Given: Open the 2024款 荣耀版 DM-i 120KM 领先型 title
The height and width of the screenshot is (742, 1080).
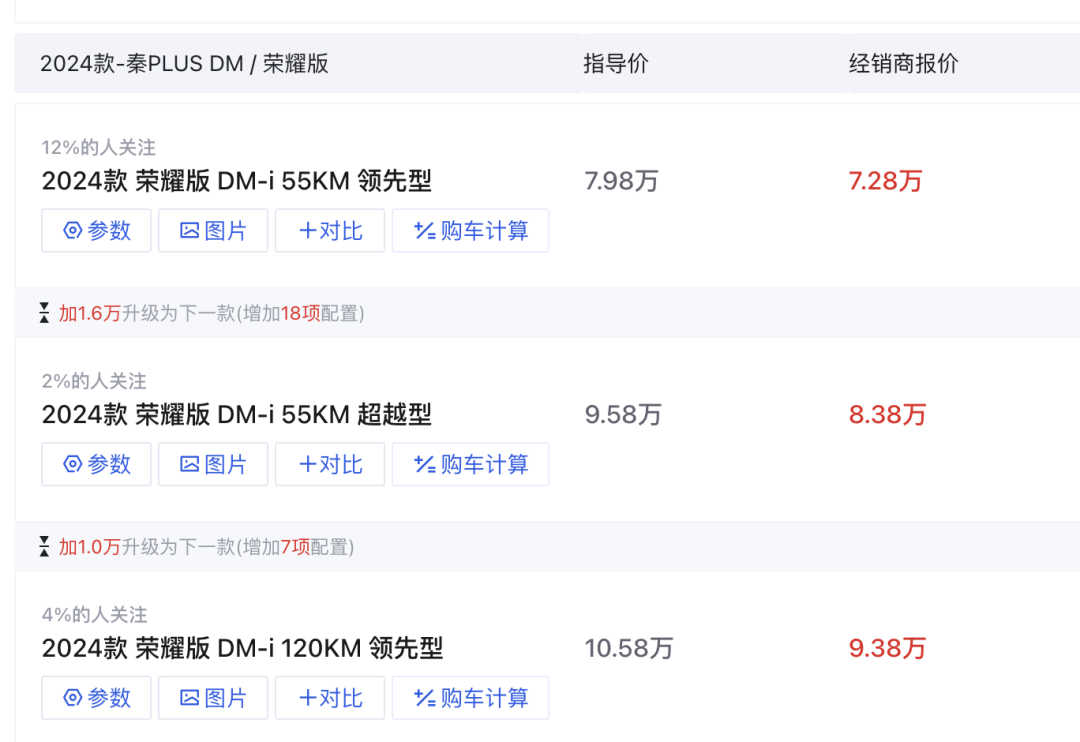Looking at the screenshot, I should pos(242,648).
